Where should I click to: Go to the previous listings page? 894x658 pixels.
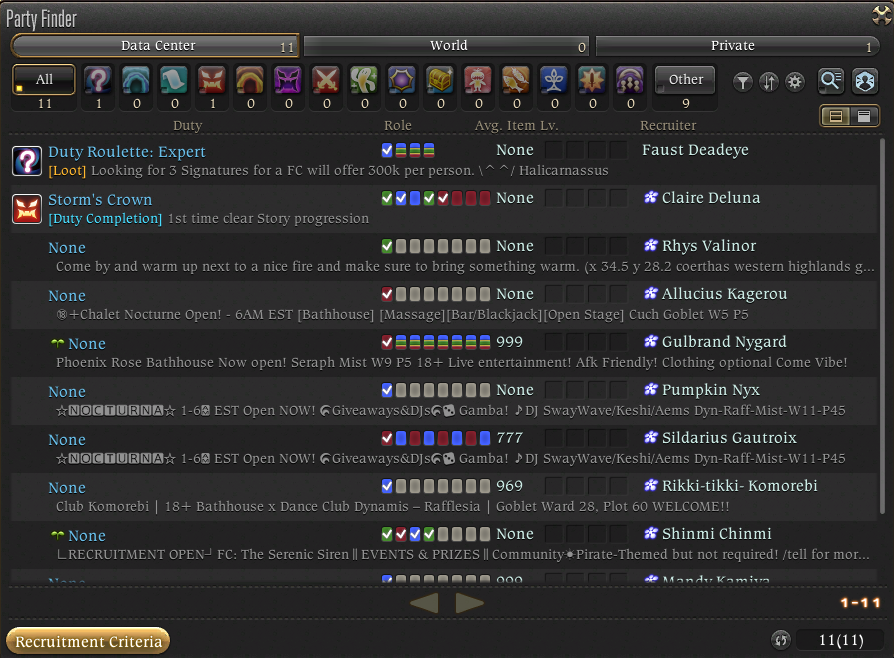pyautogui.click(x=424, y=603)
